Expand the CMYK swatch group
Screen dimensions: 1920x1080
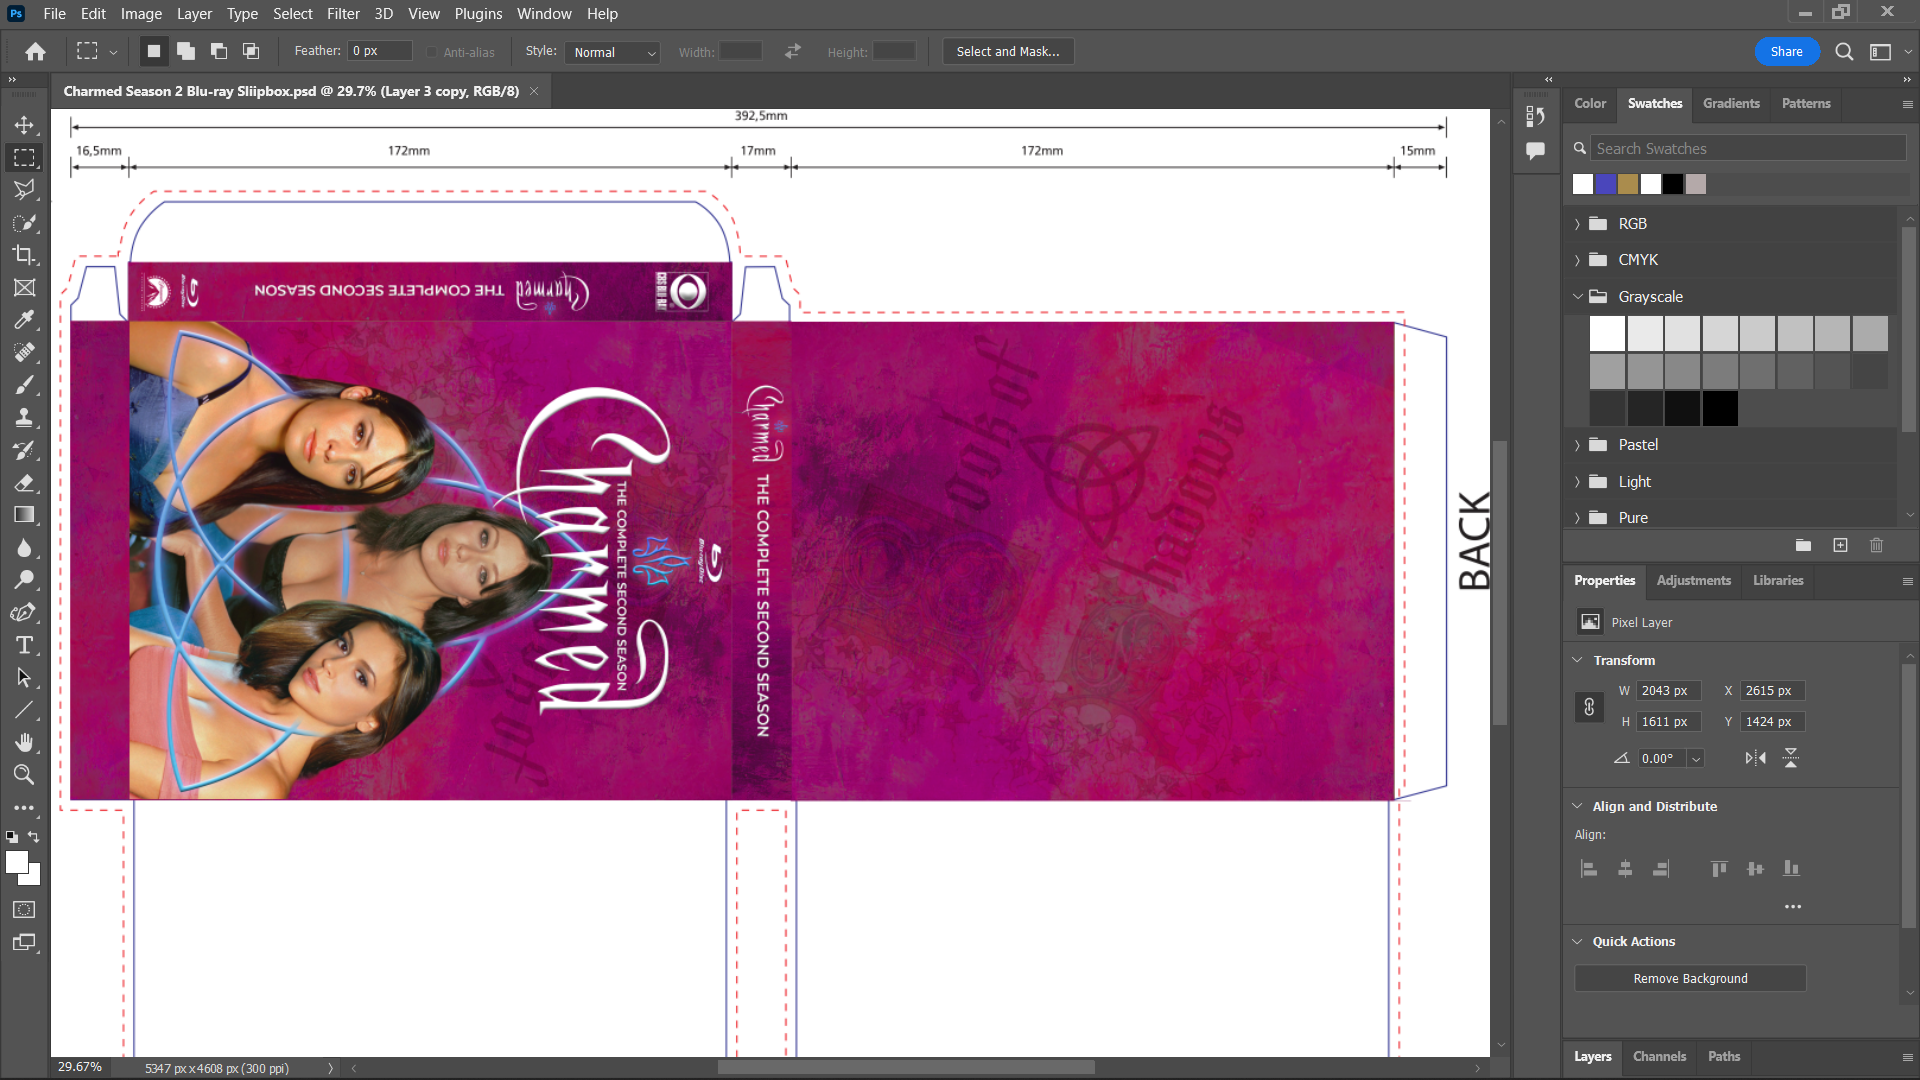1577,260
